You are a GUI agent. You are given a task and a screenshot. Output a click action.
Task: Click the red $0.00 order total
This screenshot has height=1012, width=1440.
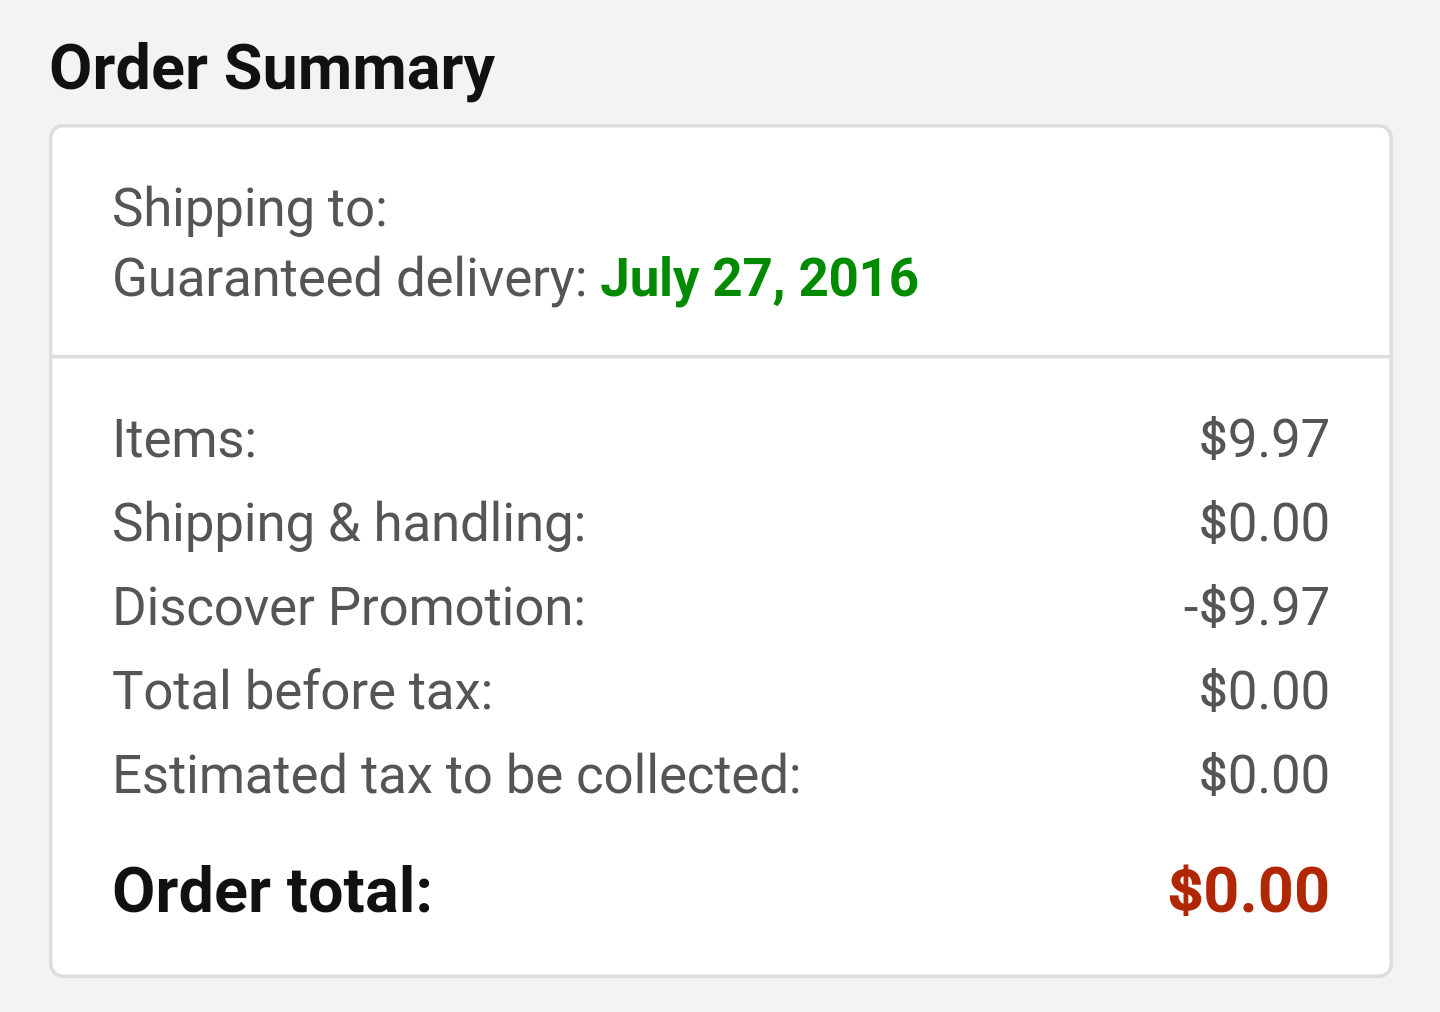tap(1249, 890)
